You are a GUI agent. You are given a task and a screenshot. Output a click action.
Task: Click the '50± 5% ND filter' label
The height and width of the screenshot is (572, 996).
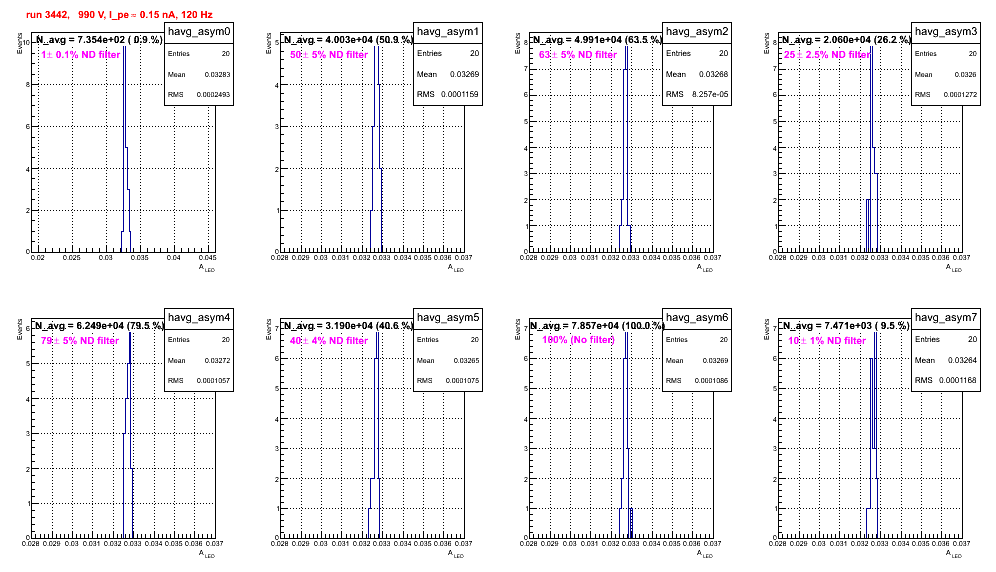329,55
